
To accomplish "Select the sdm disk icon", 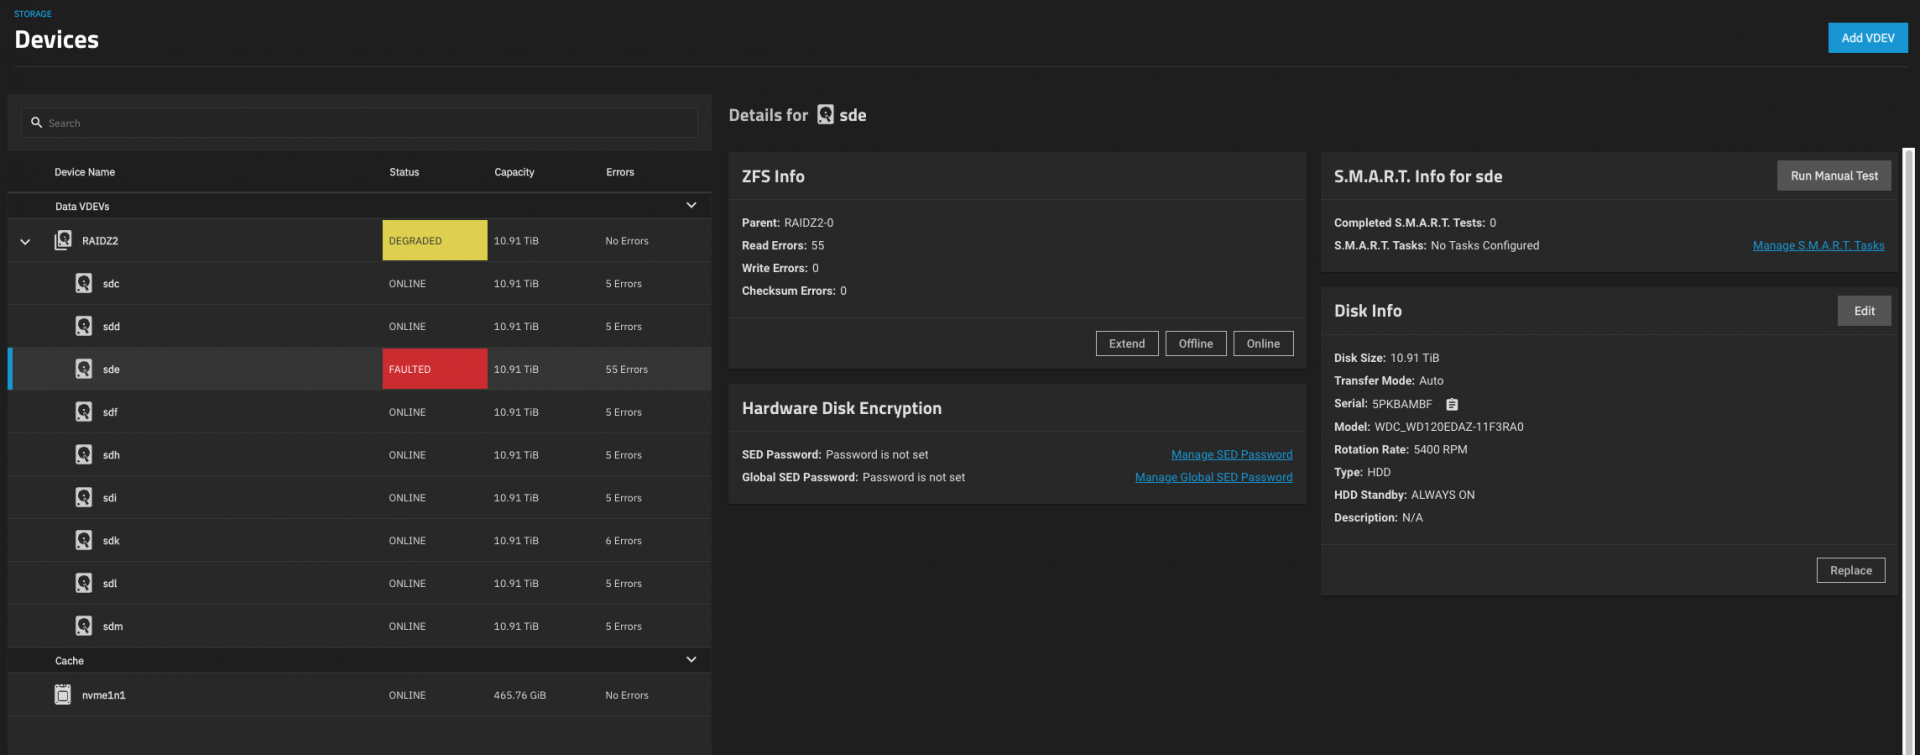I will click(x=84, y=626).
